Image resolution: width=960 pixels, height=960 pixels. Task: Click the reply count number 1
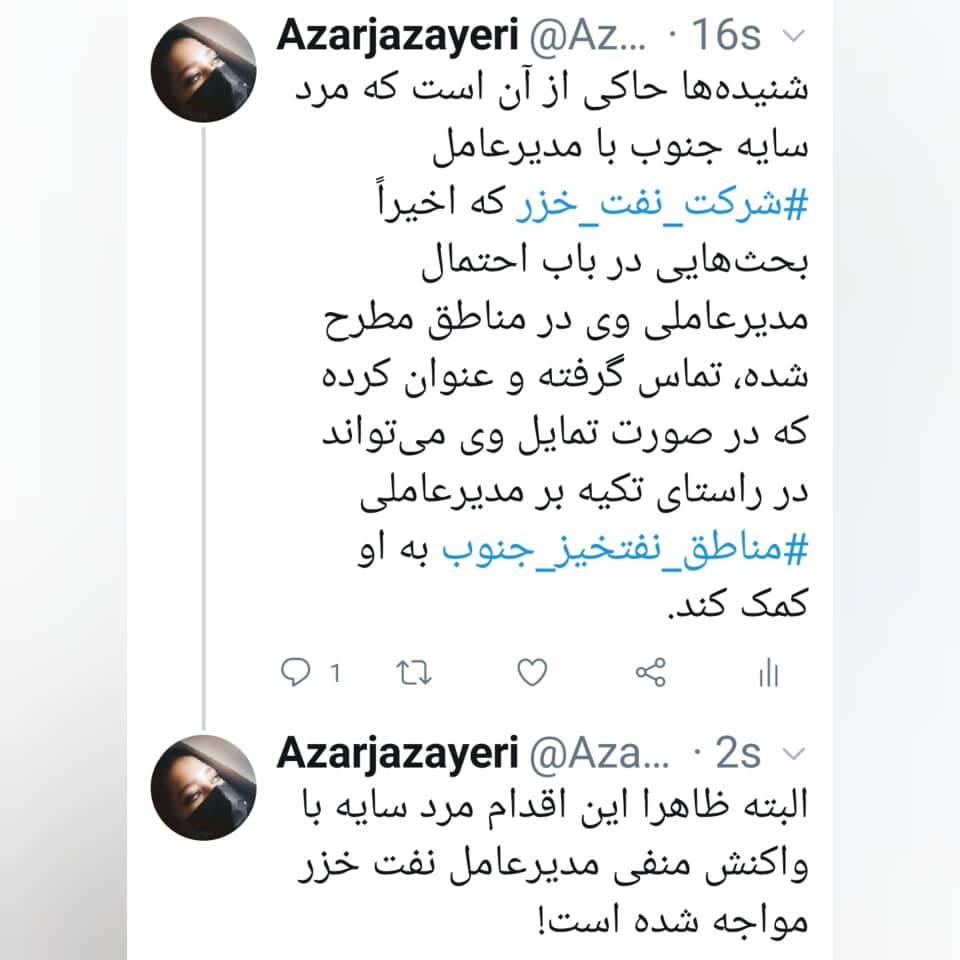335,673
